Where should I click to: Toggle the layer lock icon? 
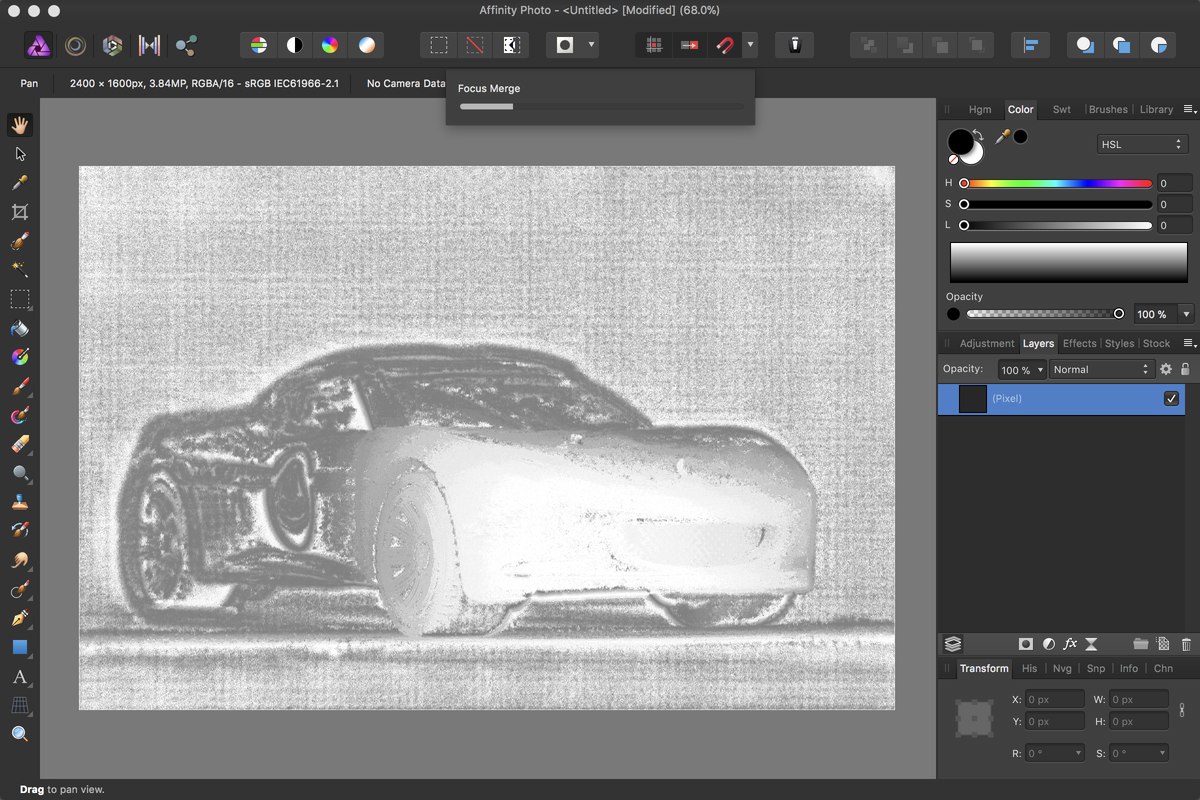[x=1185, y=369]
